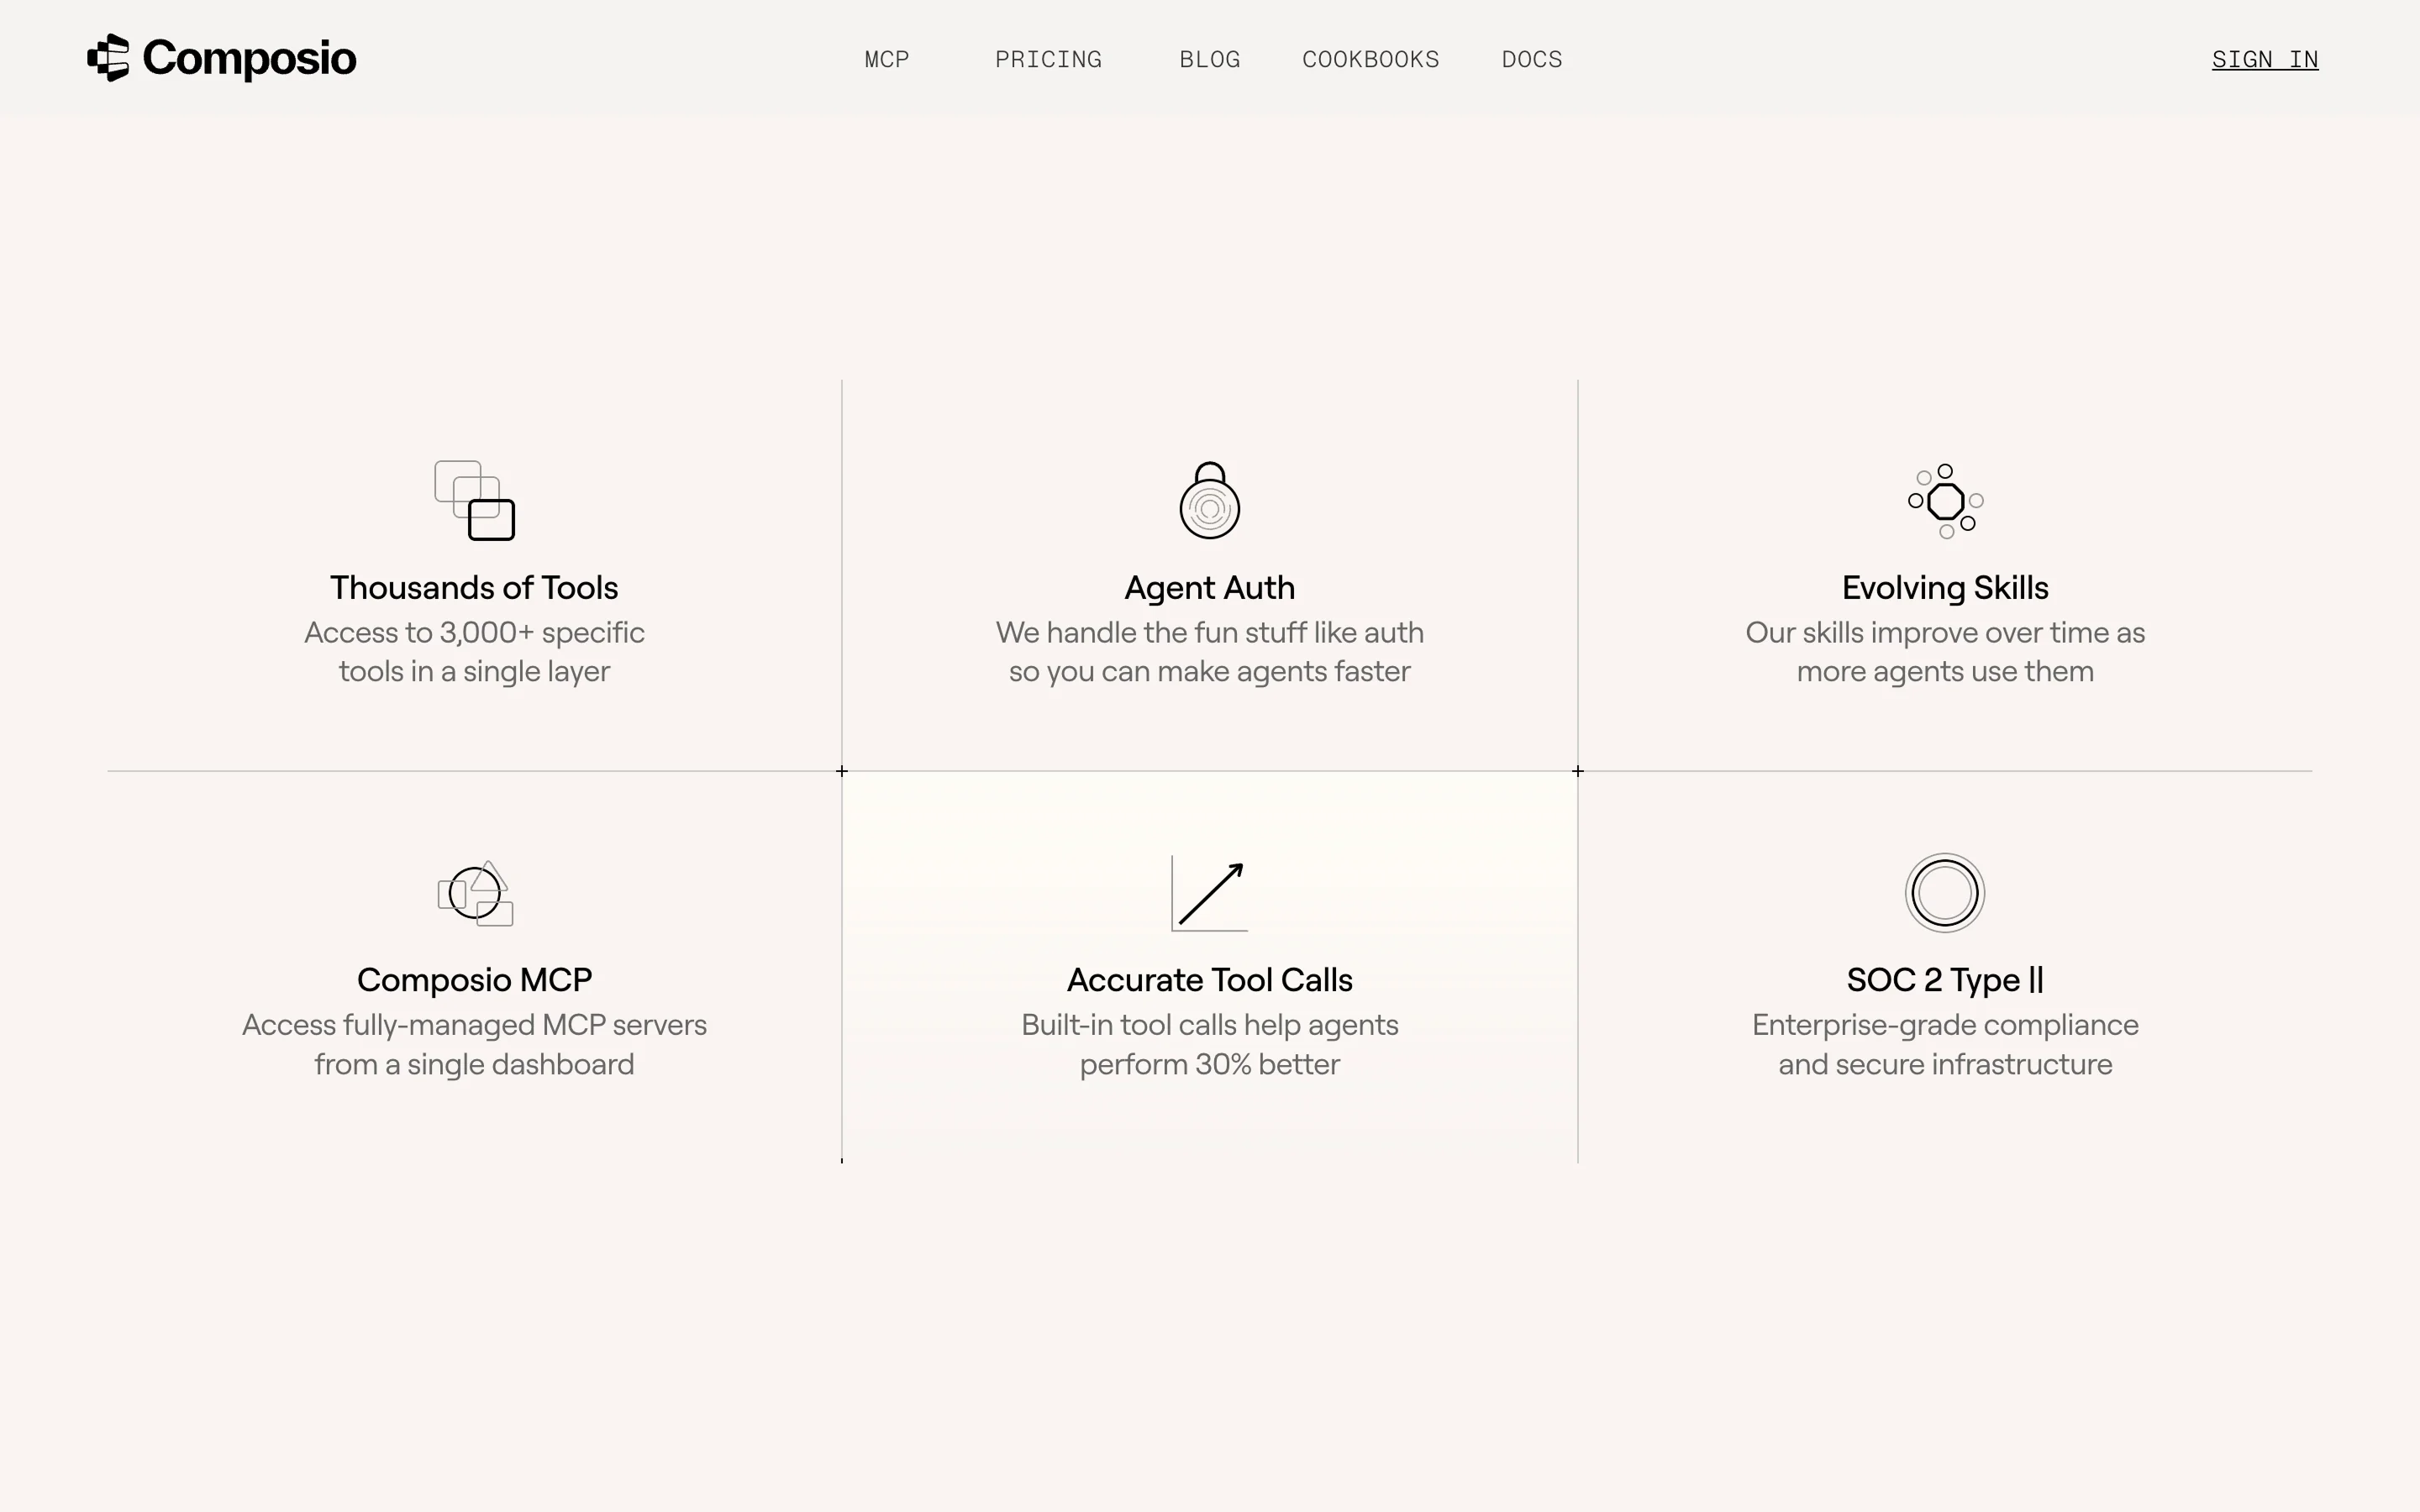The width and height of the screenshot is (2420, 1512).
Task: Click the Composio MCP overlapping shapes icon
Action: click(x=475, y=893)
